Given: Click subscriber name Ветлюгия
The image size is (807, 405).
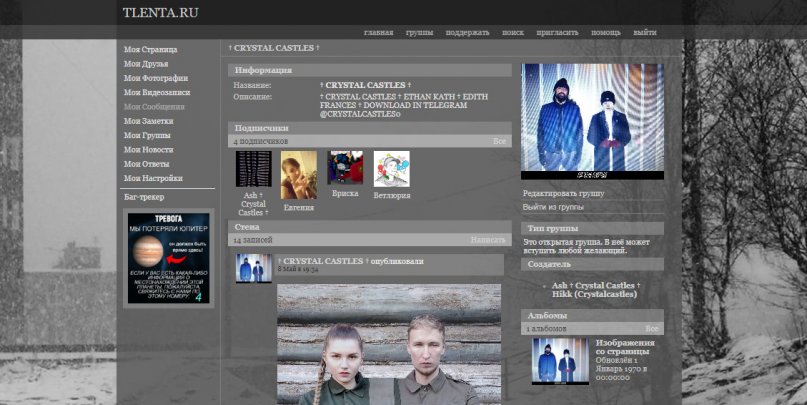Looking at the screenshot, I should 392,196.
